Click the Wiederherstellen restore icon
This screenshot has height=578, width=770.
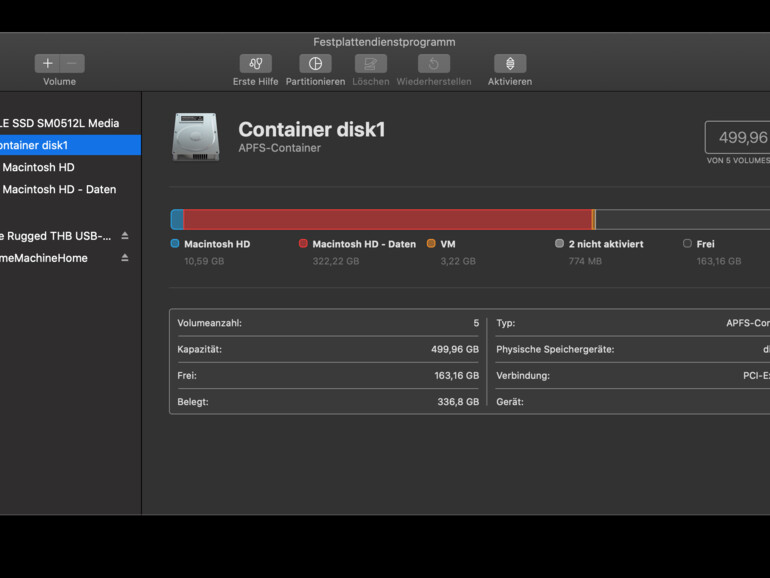[434, 63]
